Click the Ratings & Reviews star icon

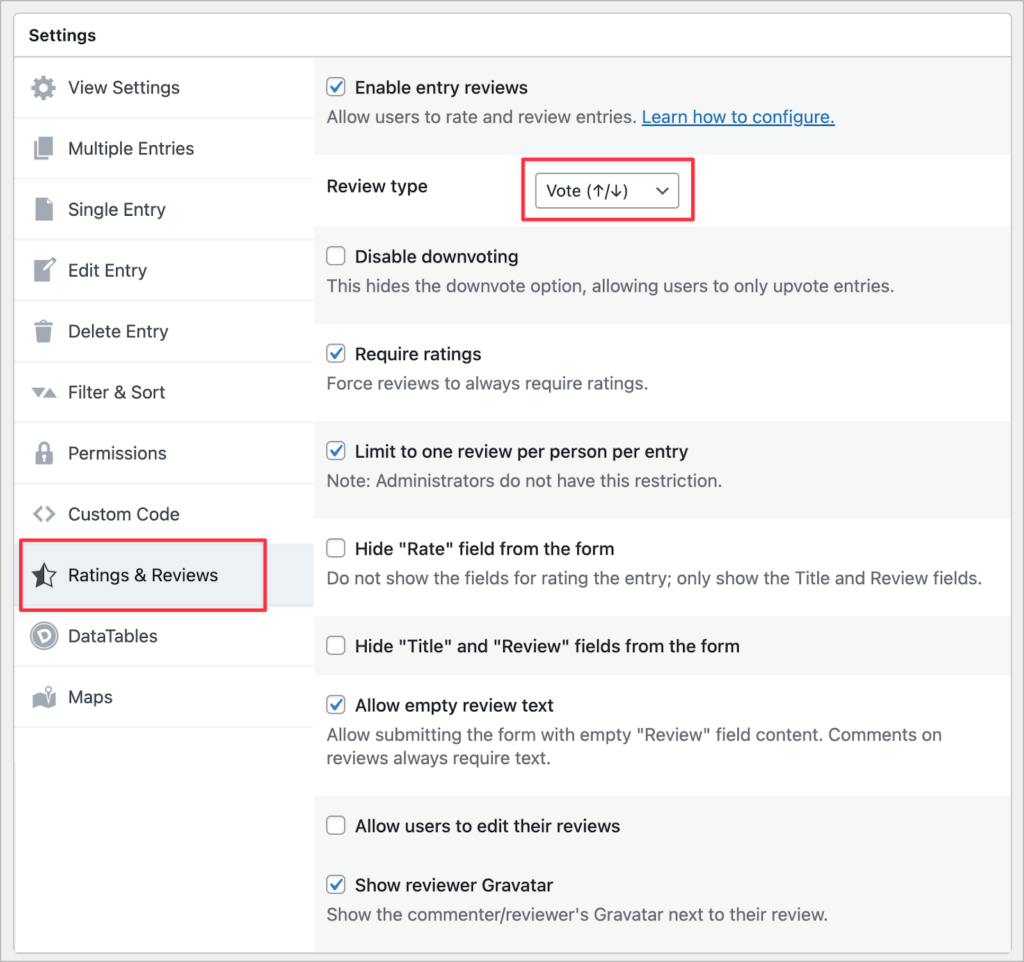(x=44, y=575)
